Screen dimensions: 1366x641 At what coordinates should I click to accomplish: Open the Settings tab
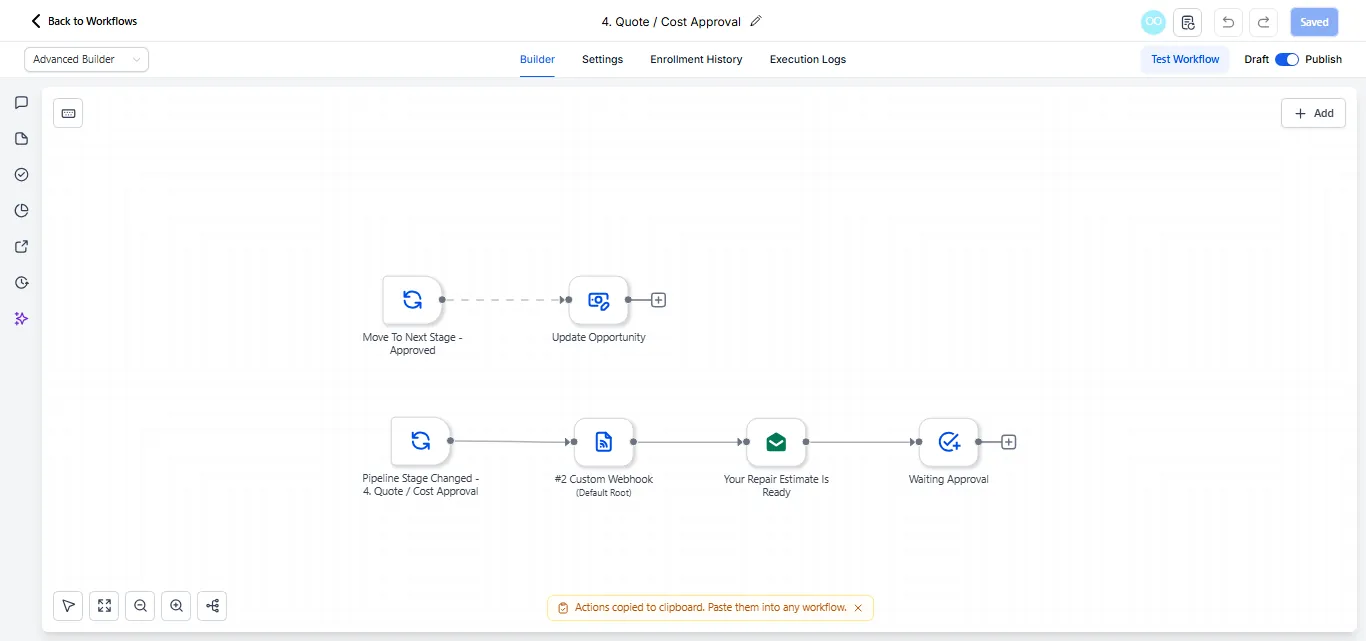coord(602,60)
